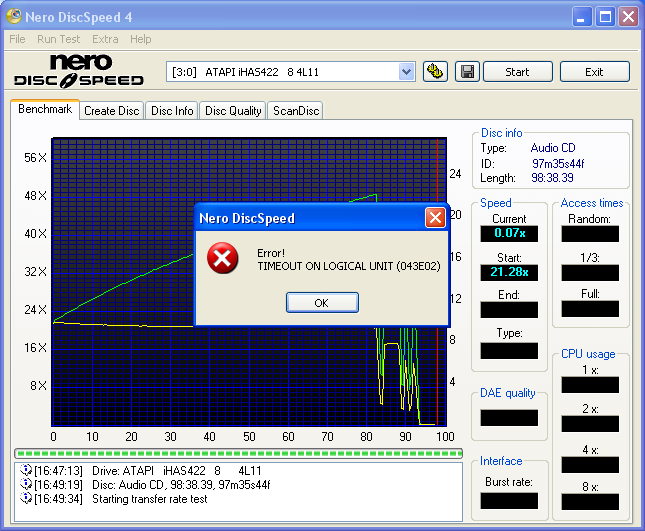Viewport: 645px width, 531px height.
Task: Switch to the Disc Quality tab
Action: (233, 111)
